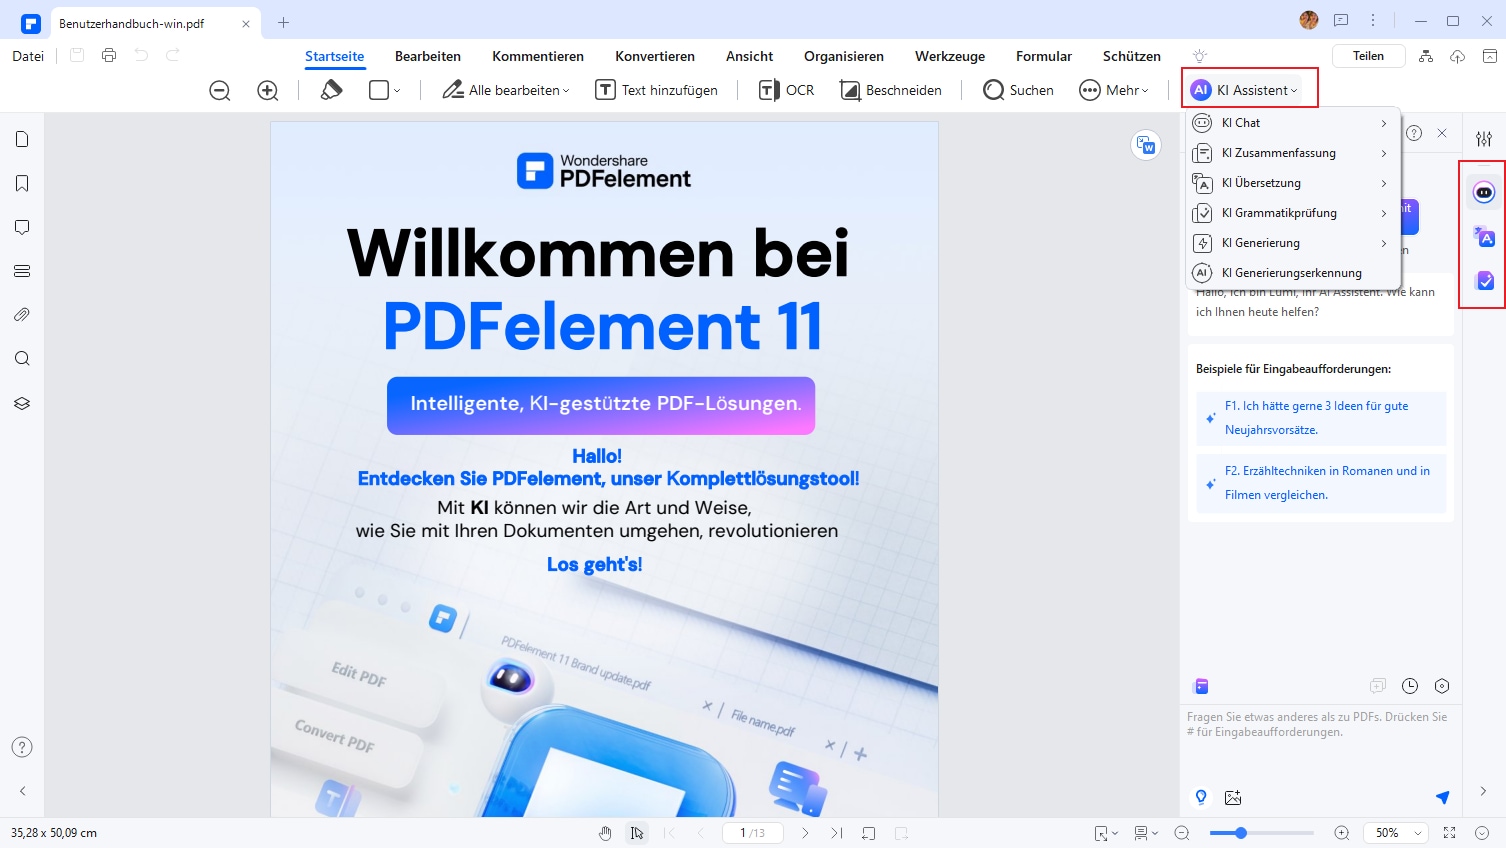Select prompt F1 Neujahrsvorsätze example

pyautogui.click(x=1321, y=418)
